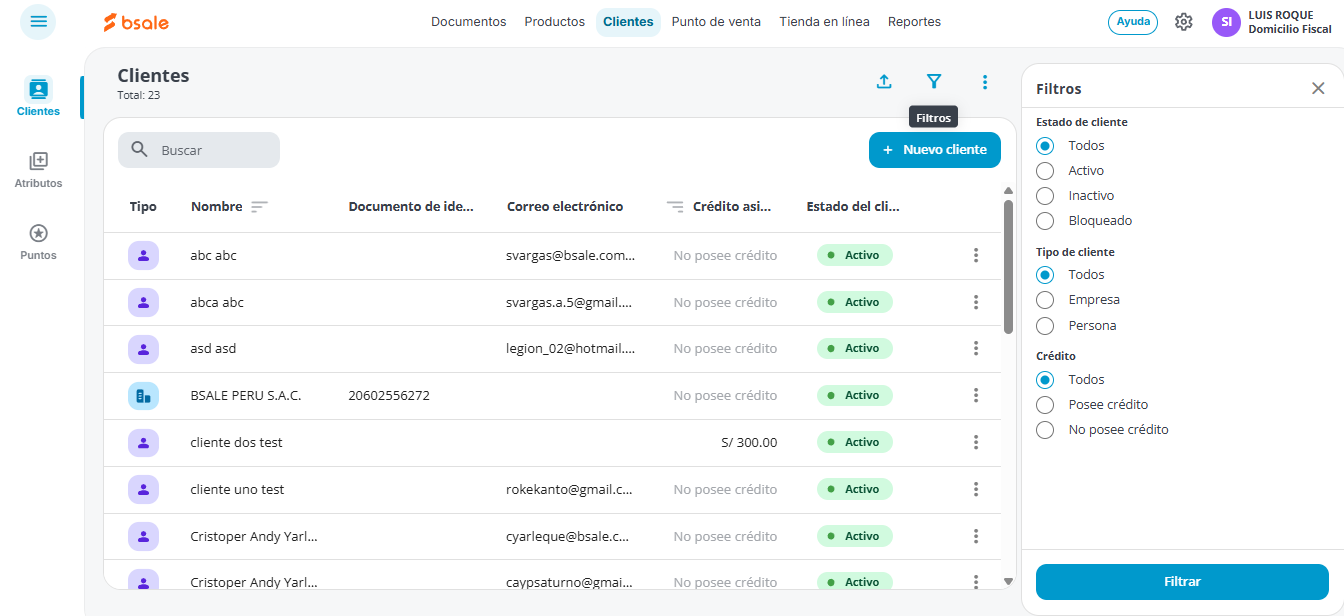Click the Estado del cliente column header
This screenshot has height=616, width=1344.
[853, 207]
